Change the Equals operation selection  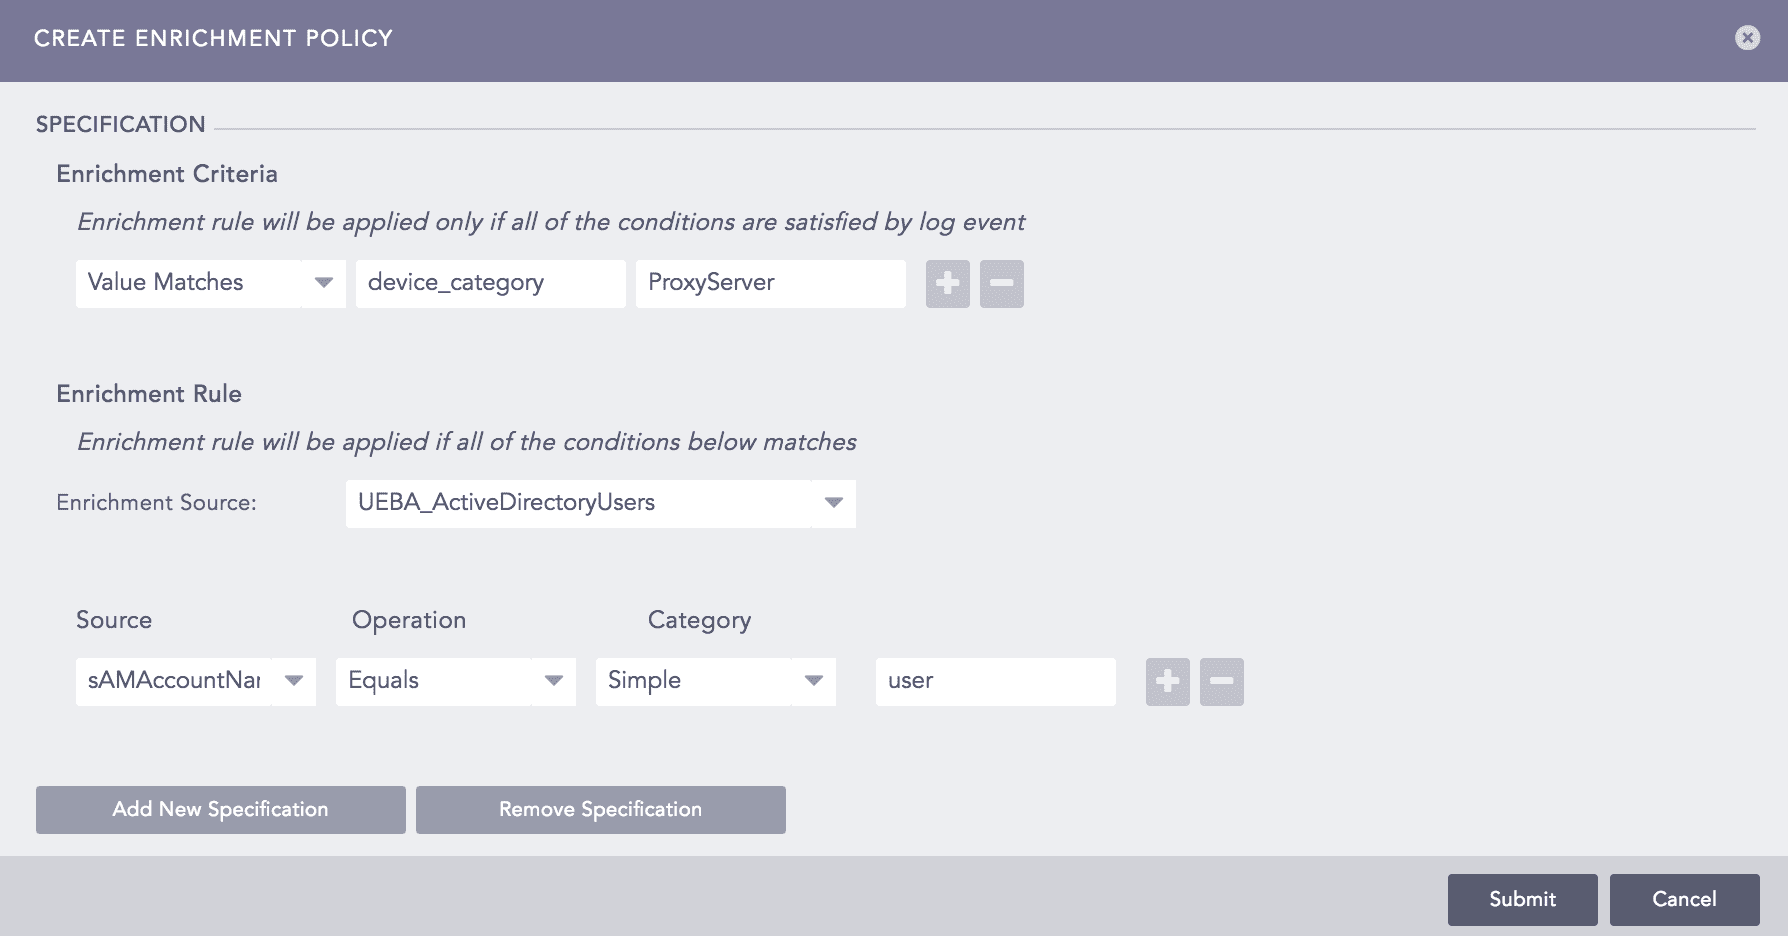pyautogui.click(x=440, y=681)
